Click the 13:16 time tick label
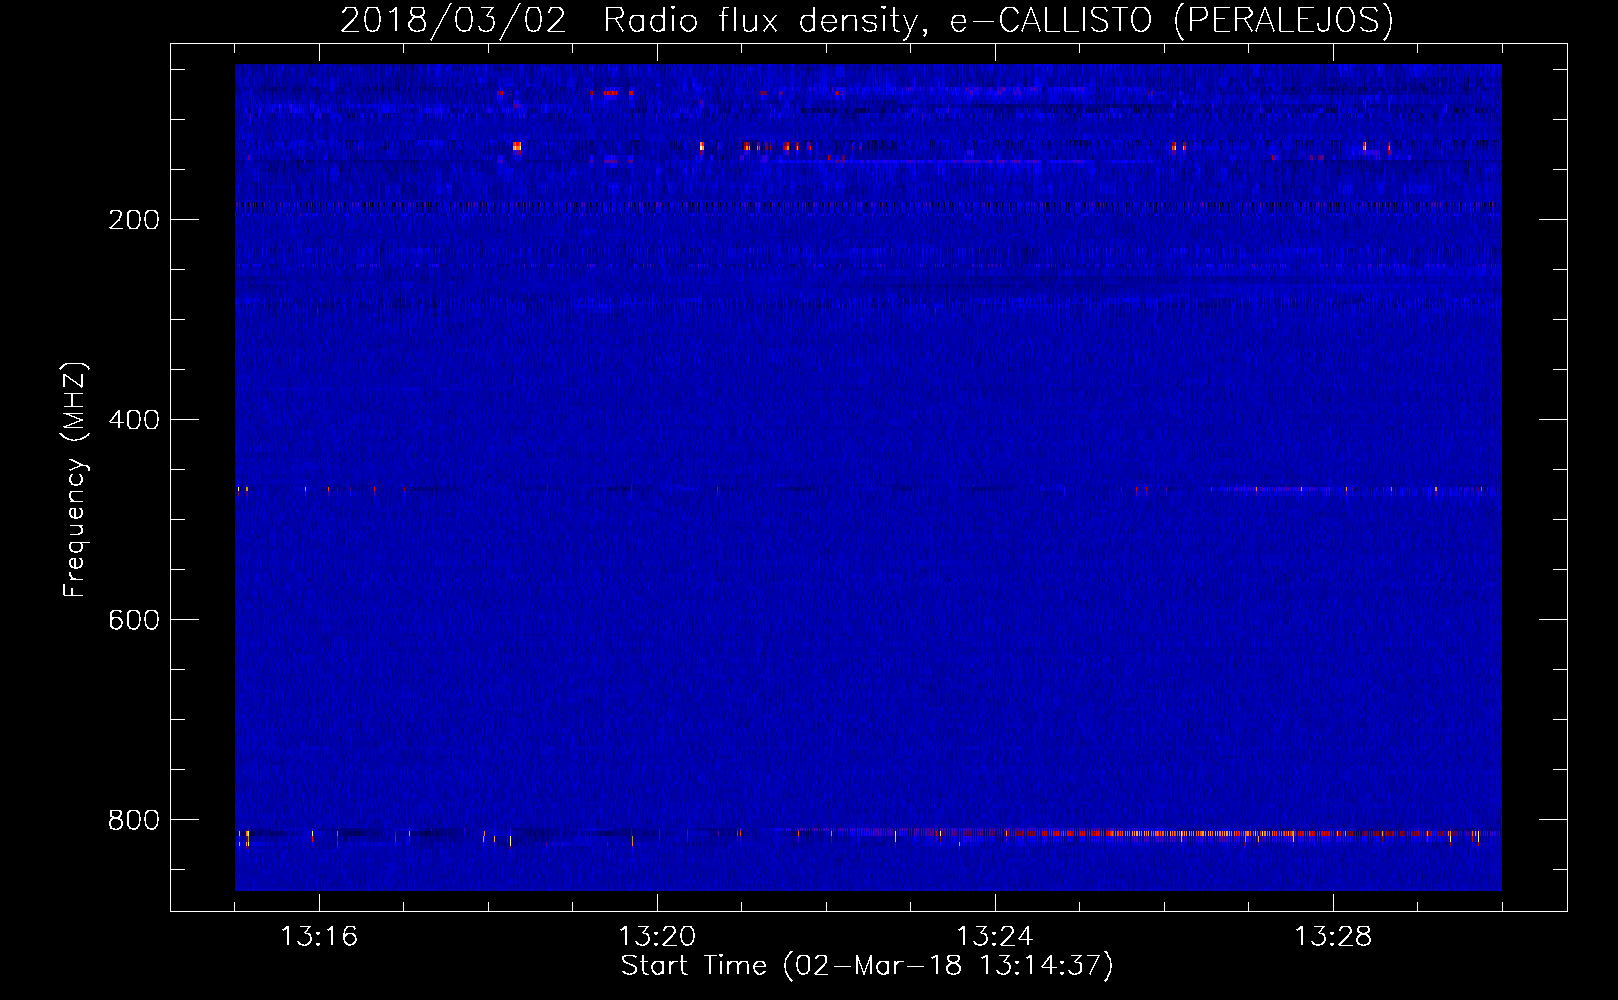 319,937
